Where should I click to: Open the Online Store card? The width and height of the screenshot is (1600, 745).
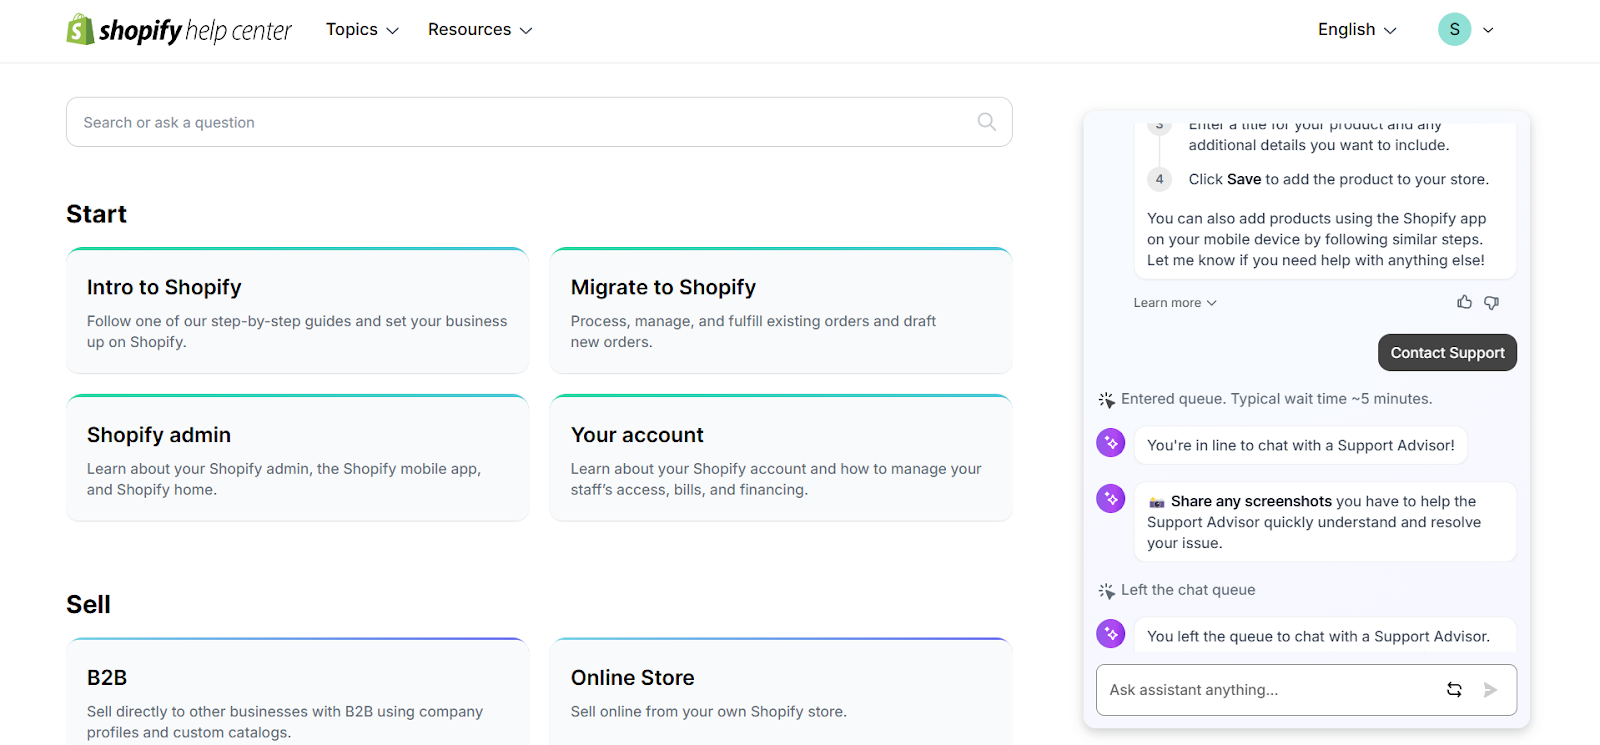tap(781, 691)
